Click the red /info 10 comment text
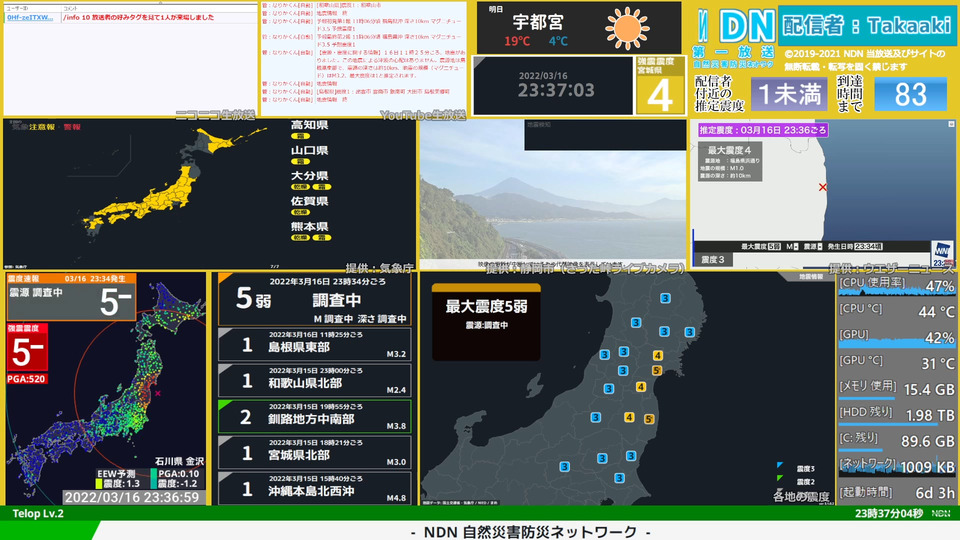The width and height of the screenshot is (960, 540). (x=138, y=18)
